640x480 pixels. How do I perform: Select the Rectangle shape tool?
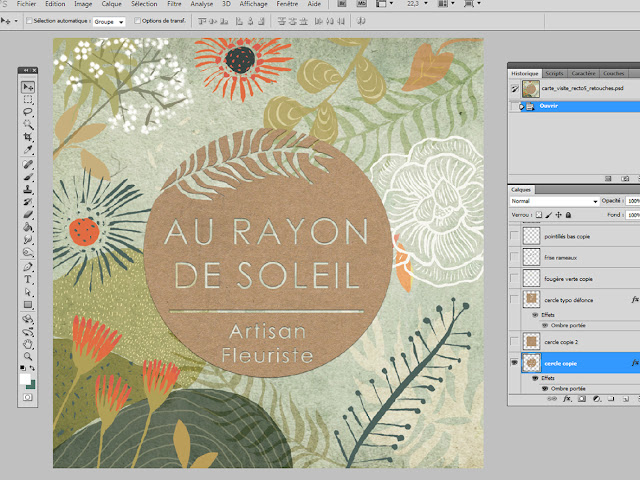28,304
